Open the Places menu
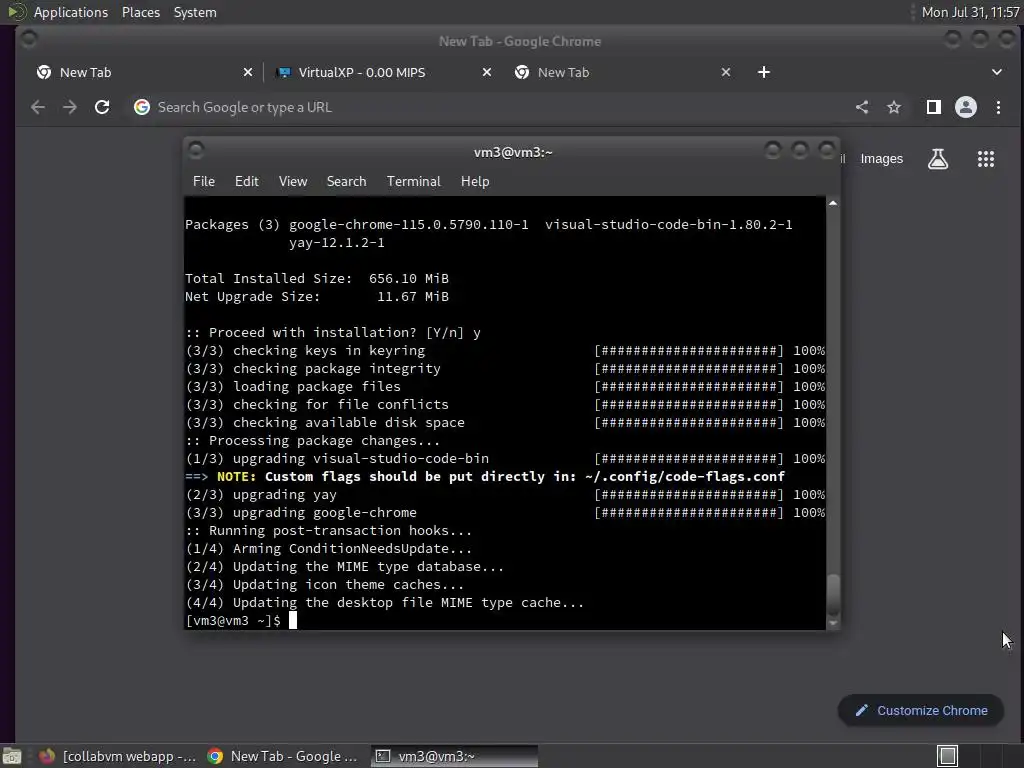The image size is (1024, 768). (140, 12)
